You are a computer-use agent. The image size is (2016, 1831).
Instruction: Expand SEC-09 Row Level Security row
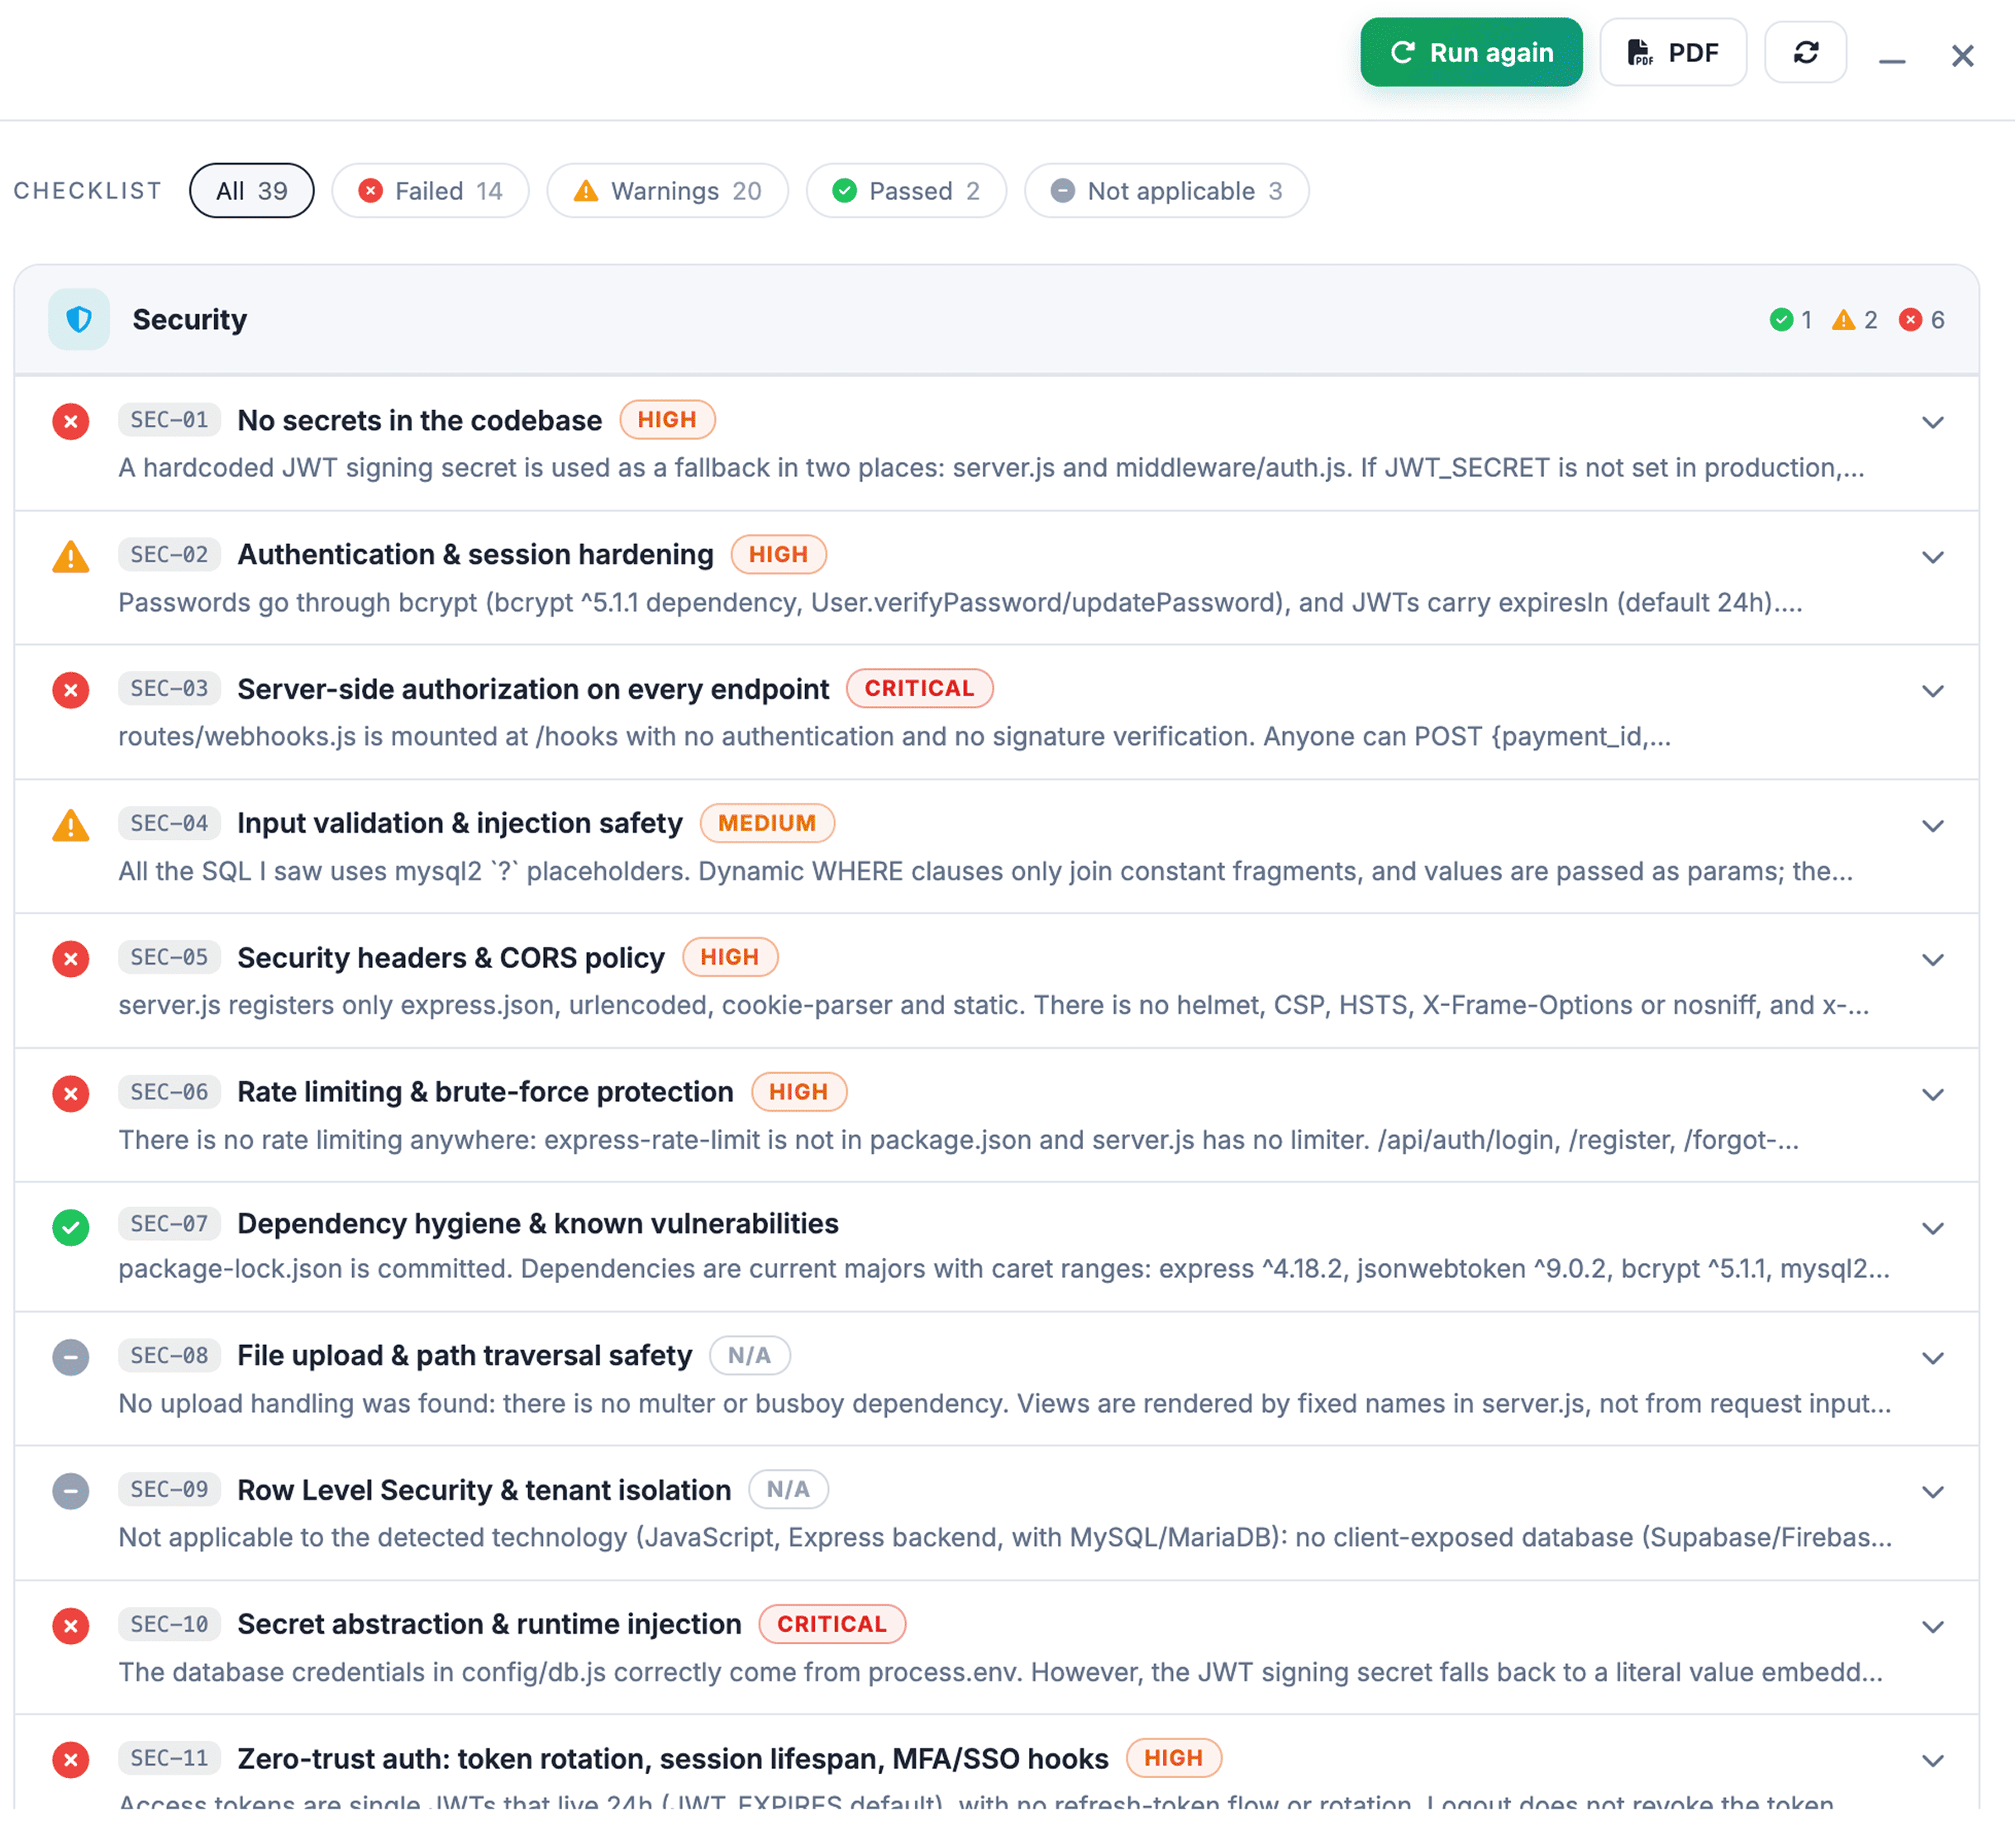[x=1933, y=1492]
